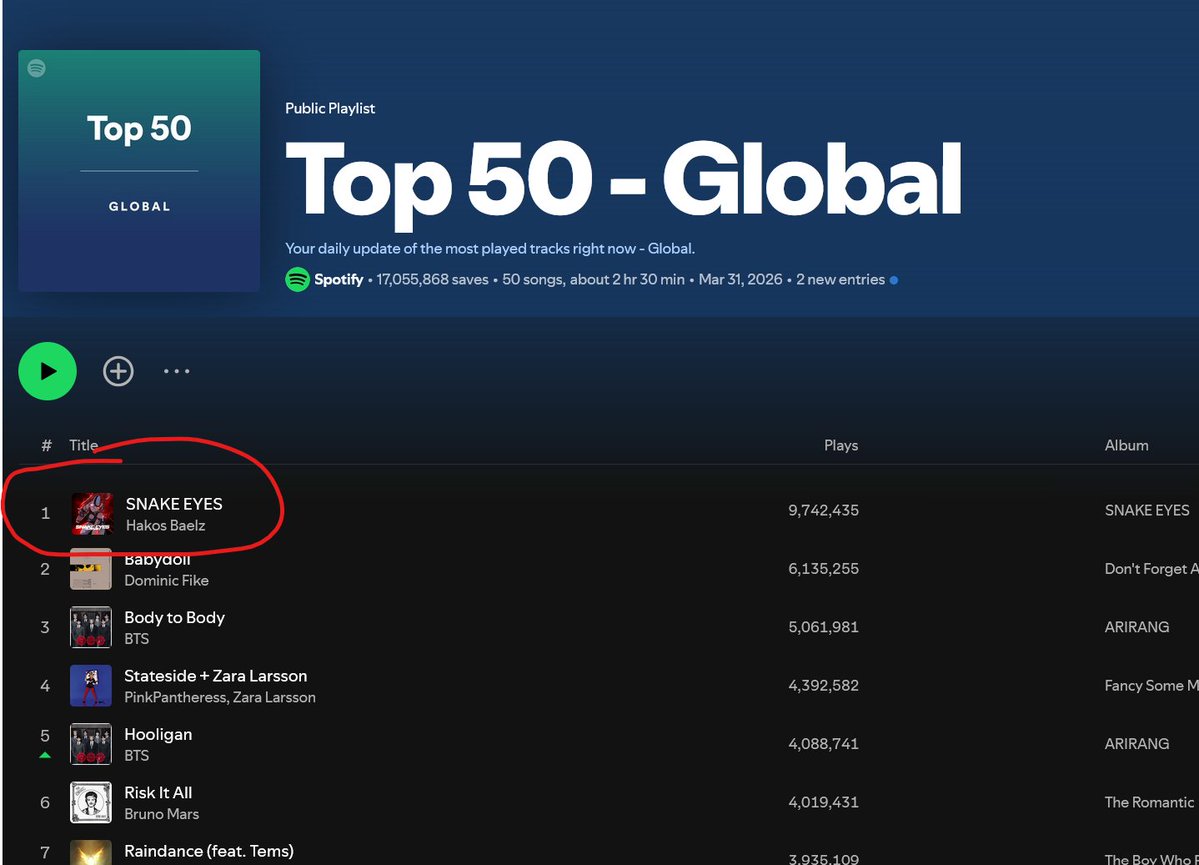The image size is (1199, 865).
Task: Click the Plays column header
Action: 841,445
